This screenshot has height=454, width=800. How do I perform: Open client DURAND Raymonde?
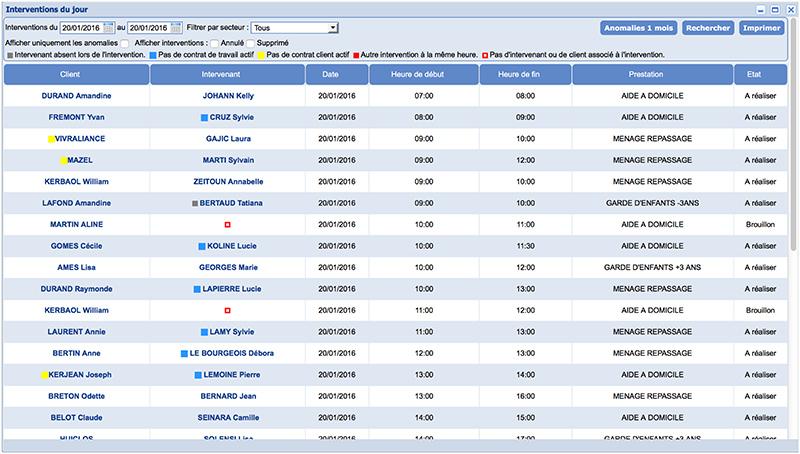coord(77,289)
